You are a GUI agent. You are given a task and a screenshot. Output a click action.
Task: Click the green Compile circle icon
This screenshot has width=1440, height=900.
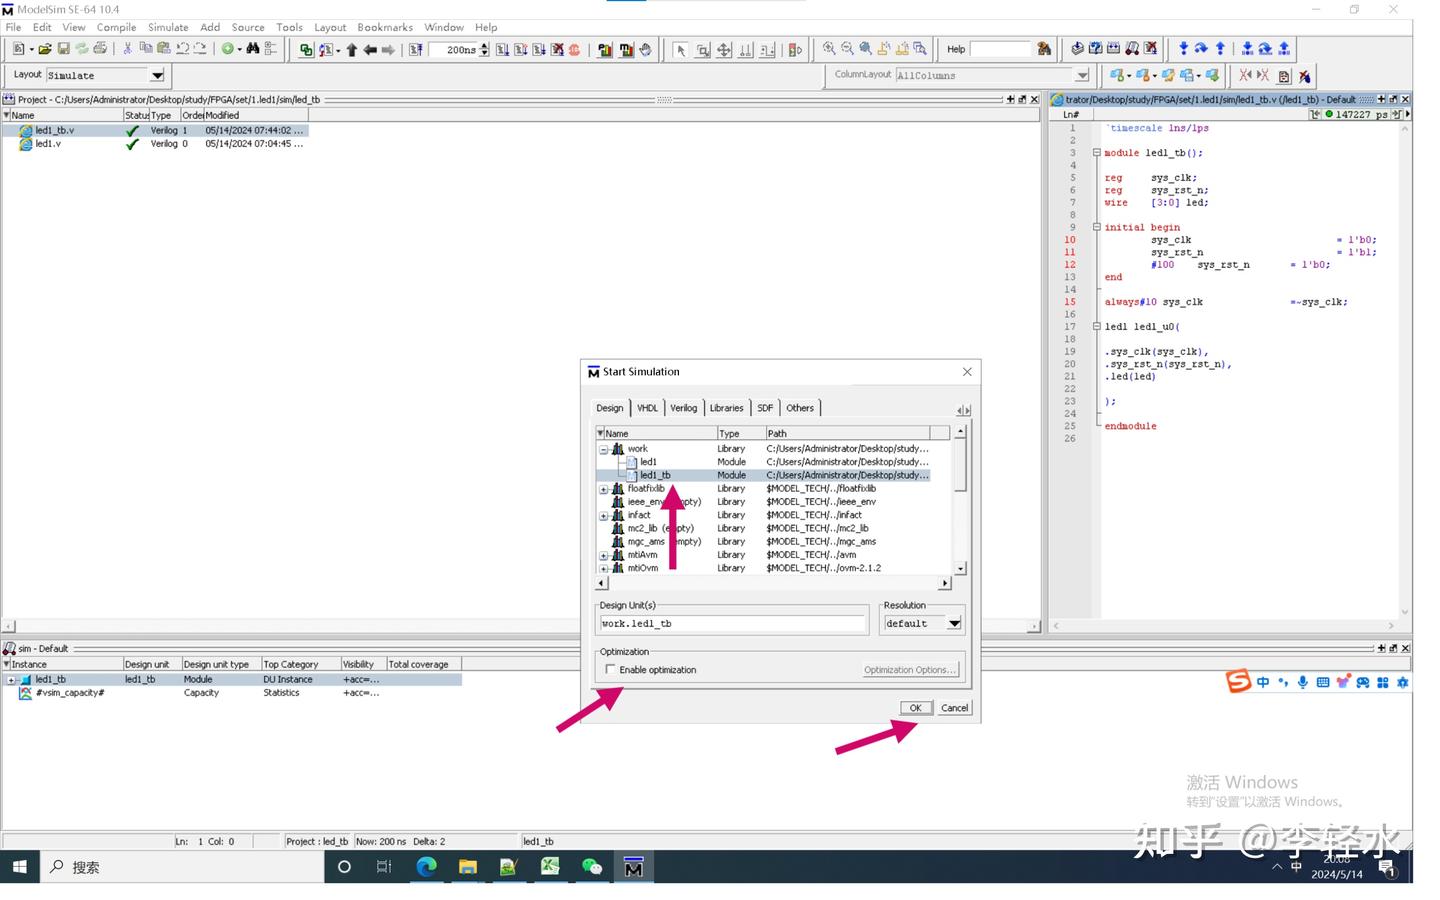click(x=227, y=49)
